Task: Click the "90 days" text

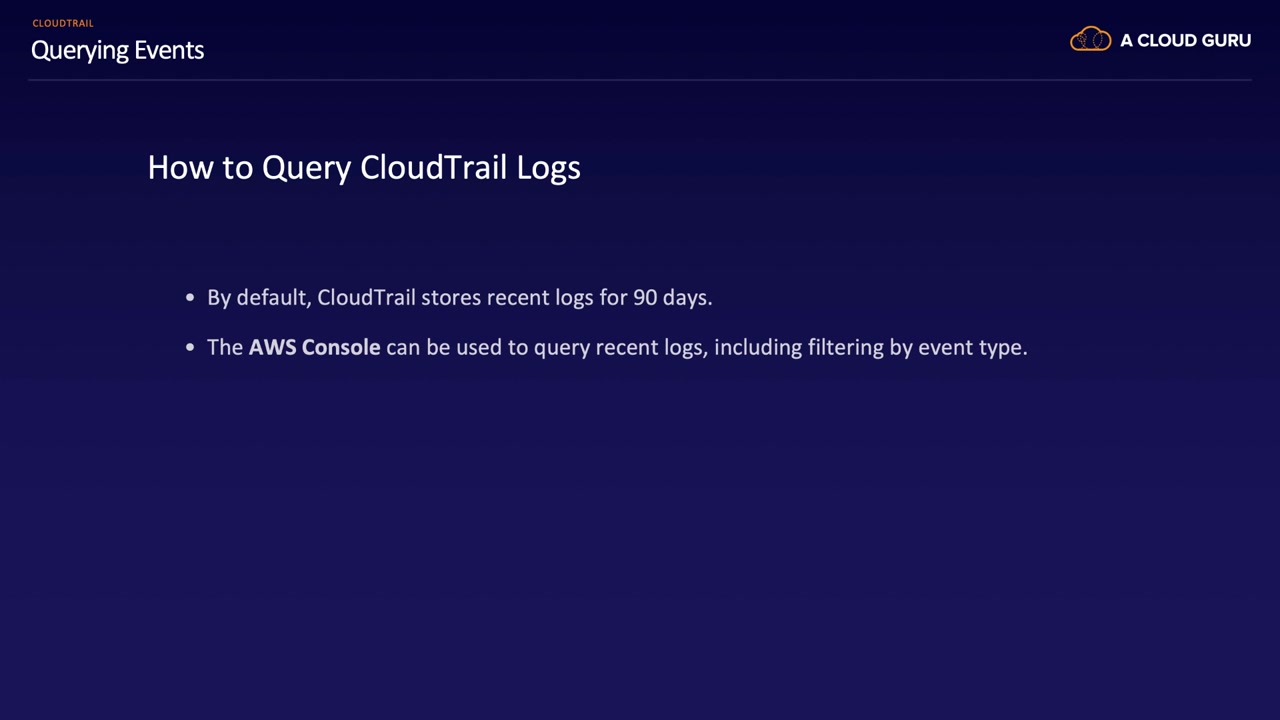Action: (x=671, y=298)
